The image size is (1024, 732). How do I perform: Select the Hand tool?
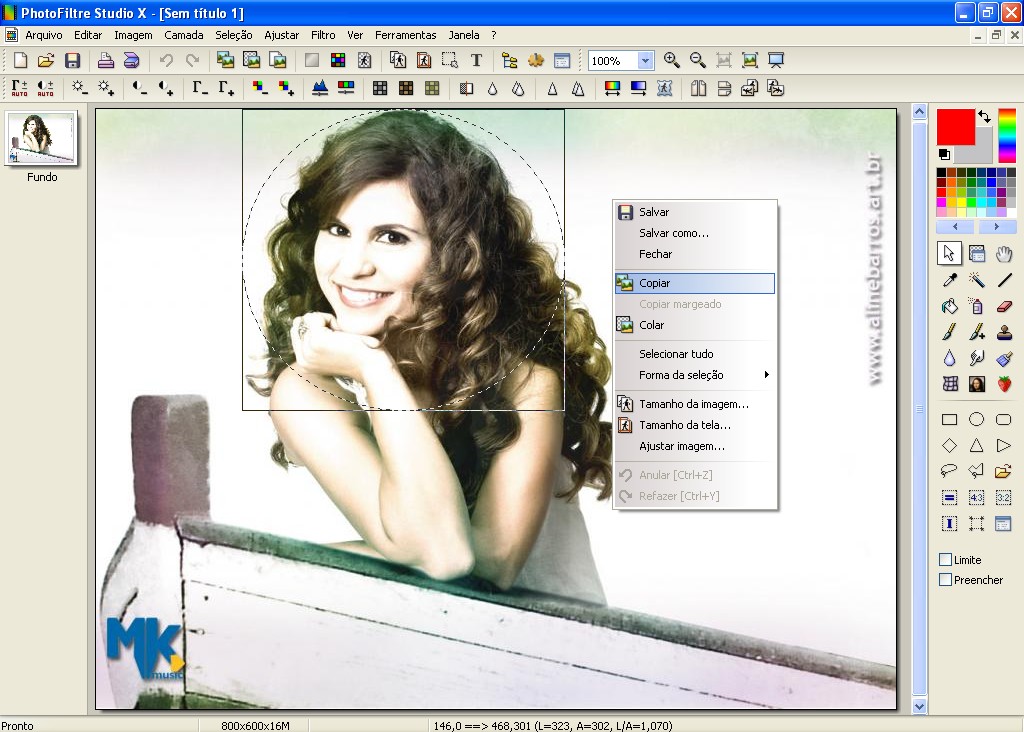pos(1003,253)
